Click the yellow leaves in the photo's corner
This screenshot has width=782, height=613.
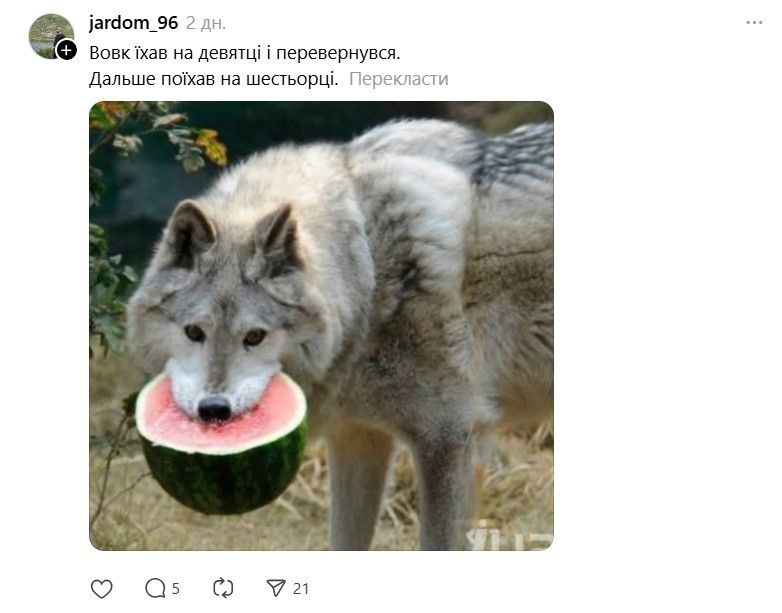point(212,146)
